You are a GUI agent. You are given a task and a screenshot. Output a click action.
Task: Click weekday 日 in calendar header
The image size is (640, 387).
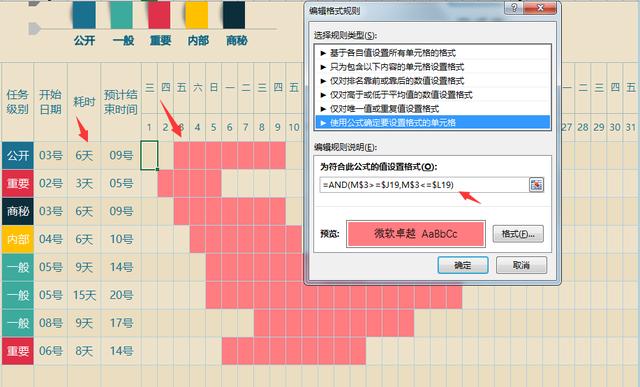pyautogui.click(x=213, y=87)
